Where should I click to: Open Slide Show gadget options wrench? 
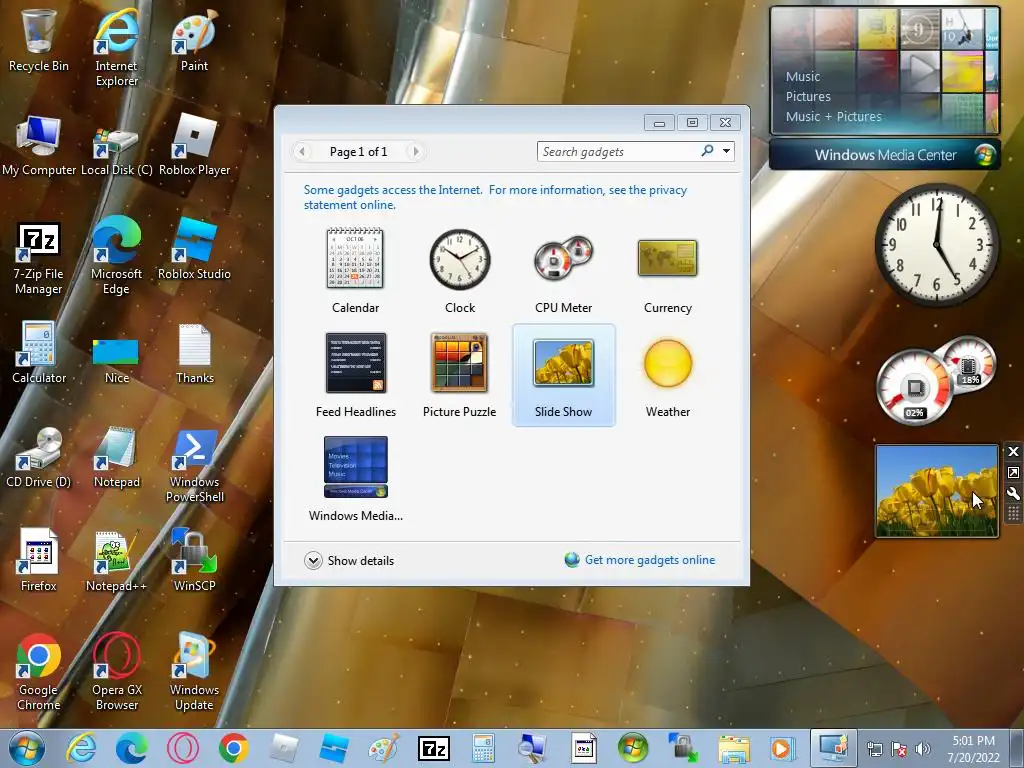coord(1013,494)
